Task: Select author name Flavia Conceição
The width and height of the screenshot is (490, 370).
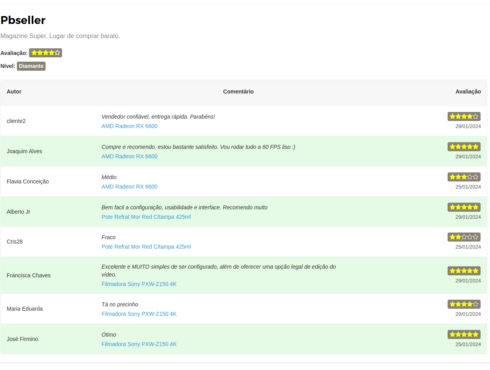Action: (x=28, y=181)
